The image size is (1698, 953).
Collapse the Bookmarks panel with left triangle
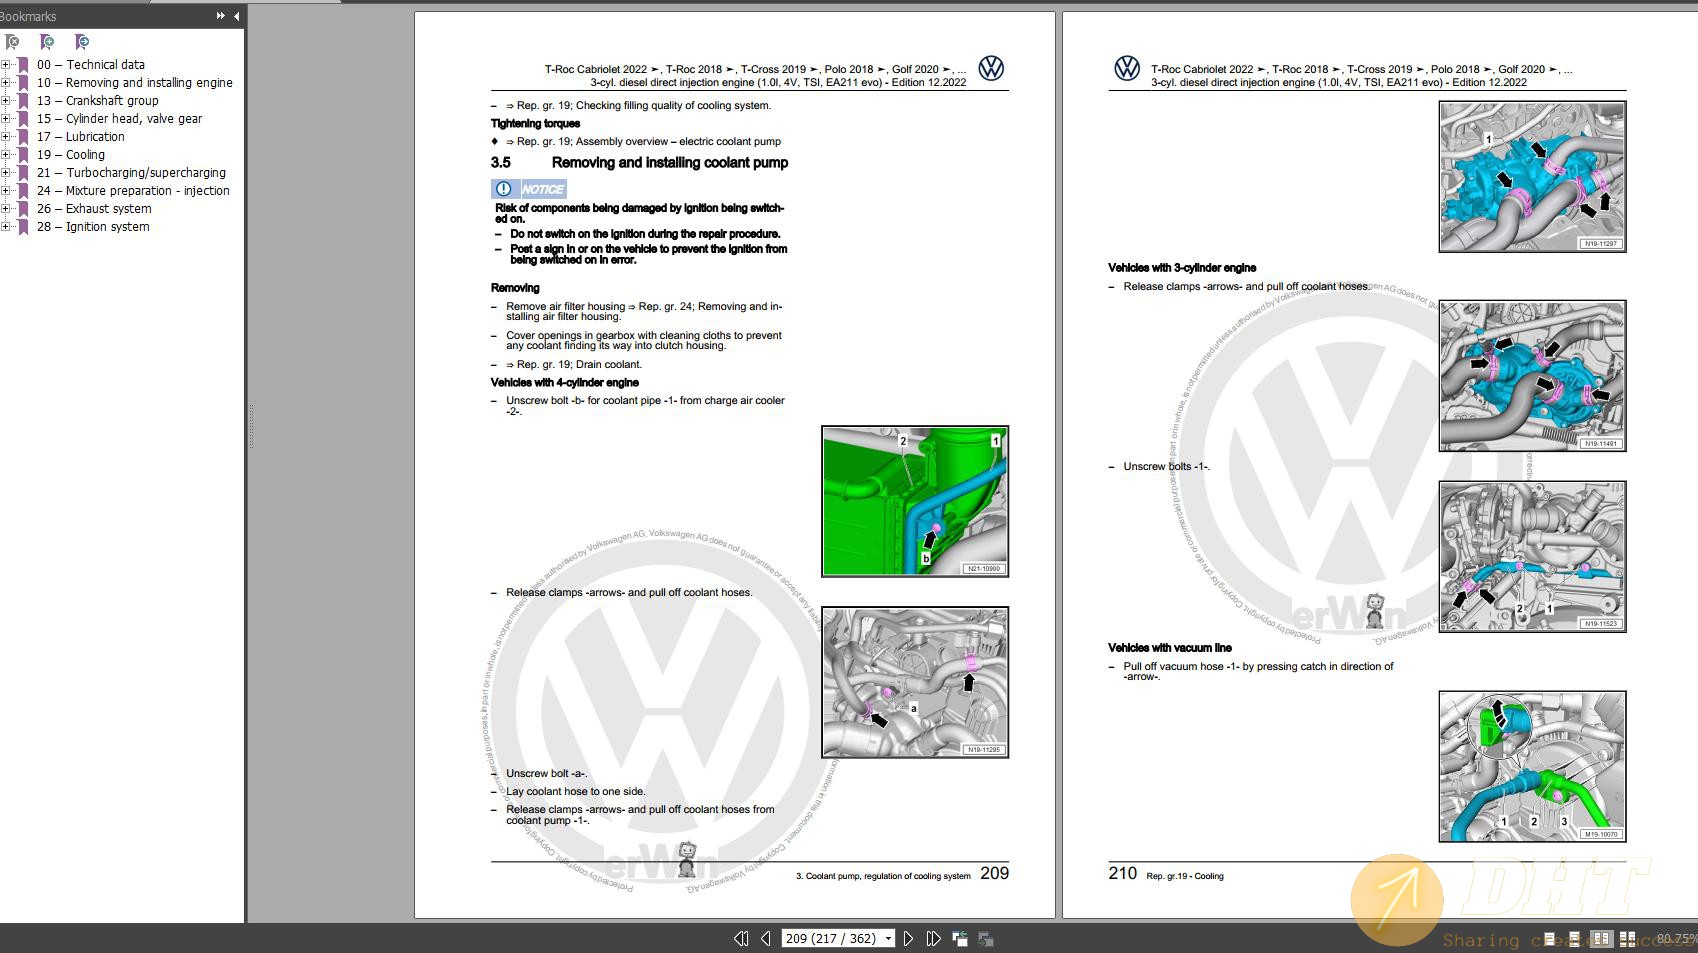coord(236,16)
